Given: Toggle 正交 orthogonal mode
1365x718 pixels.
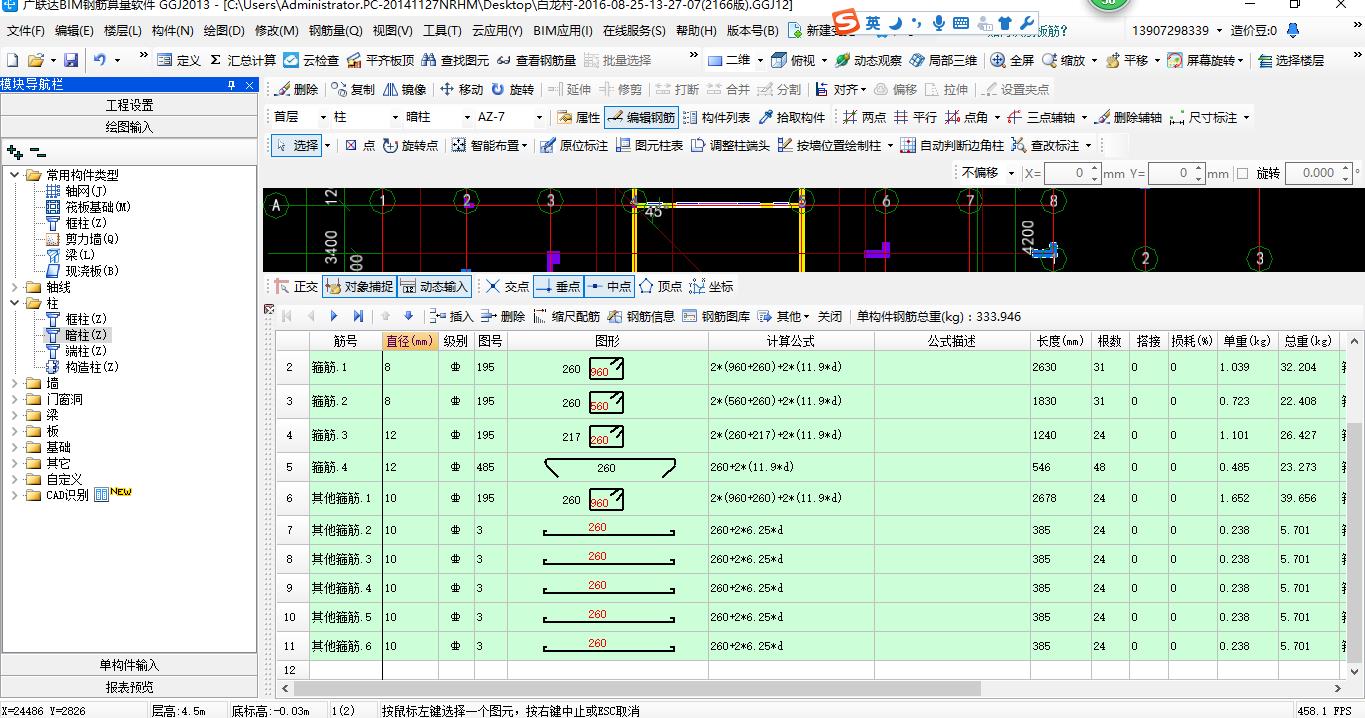Looking at the screenshot, I should pyautogui.click(x=296, y=286).
